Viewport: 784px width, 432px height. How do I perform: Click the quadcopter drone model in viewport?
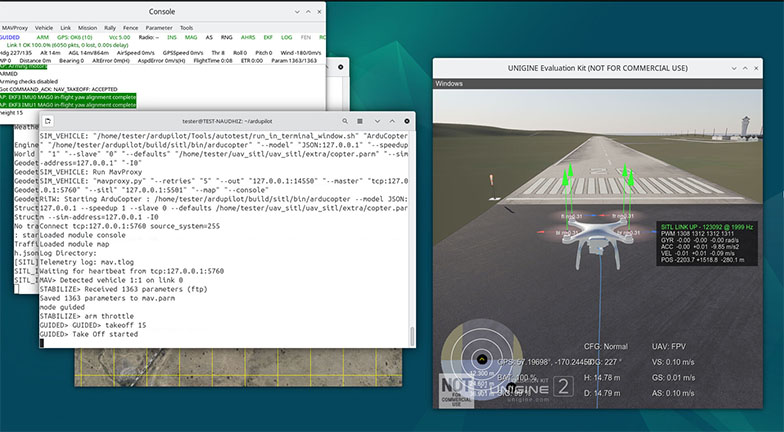597,239
